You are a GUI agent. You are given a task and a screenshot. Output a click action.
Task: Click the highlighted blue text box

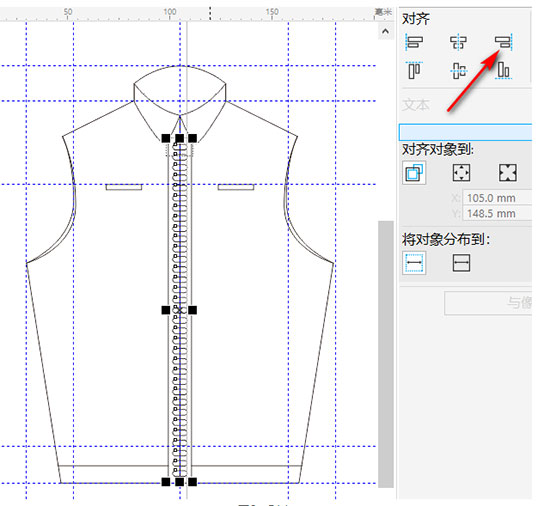pos(465,132)
